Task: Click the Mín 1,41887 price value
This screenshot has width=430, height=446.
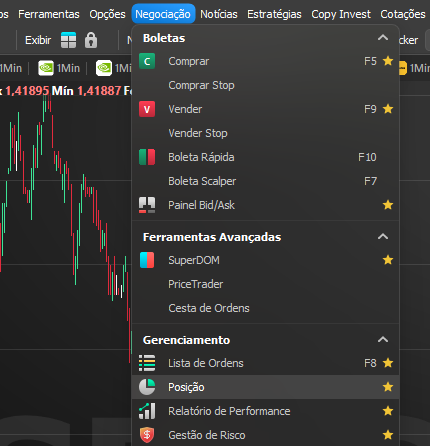Action: (99, 91)
